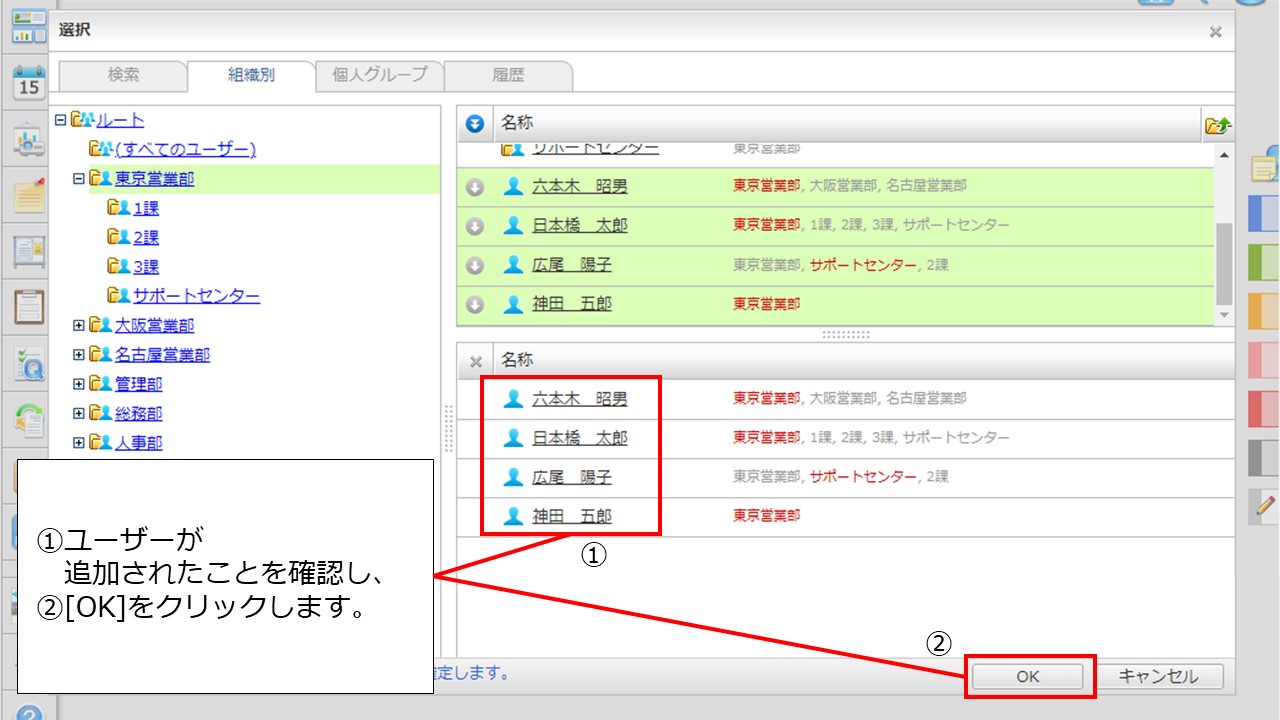
Task: Click the scrollbar down arrow in upper user list
Action: coord(1222,316)
